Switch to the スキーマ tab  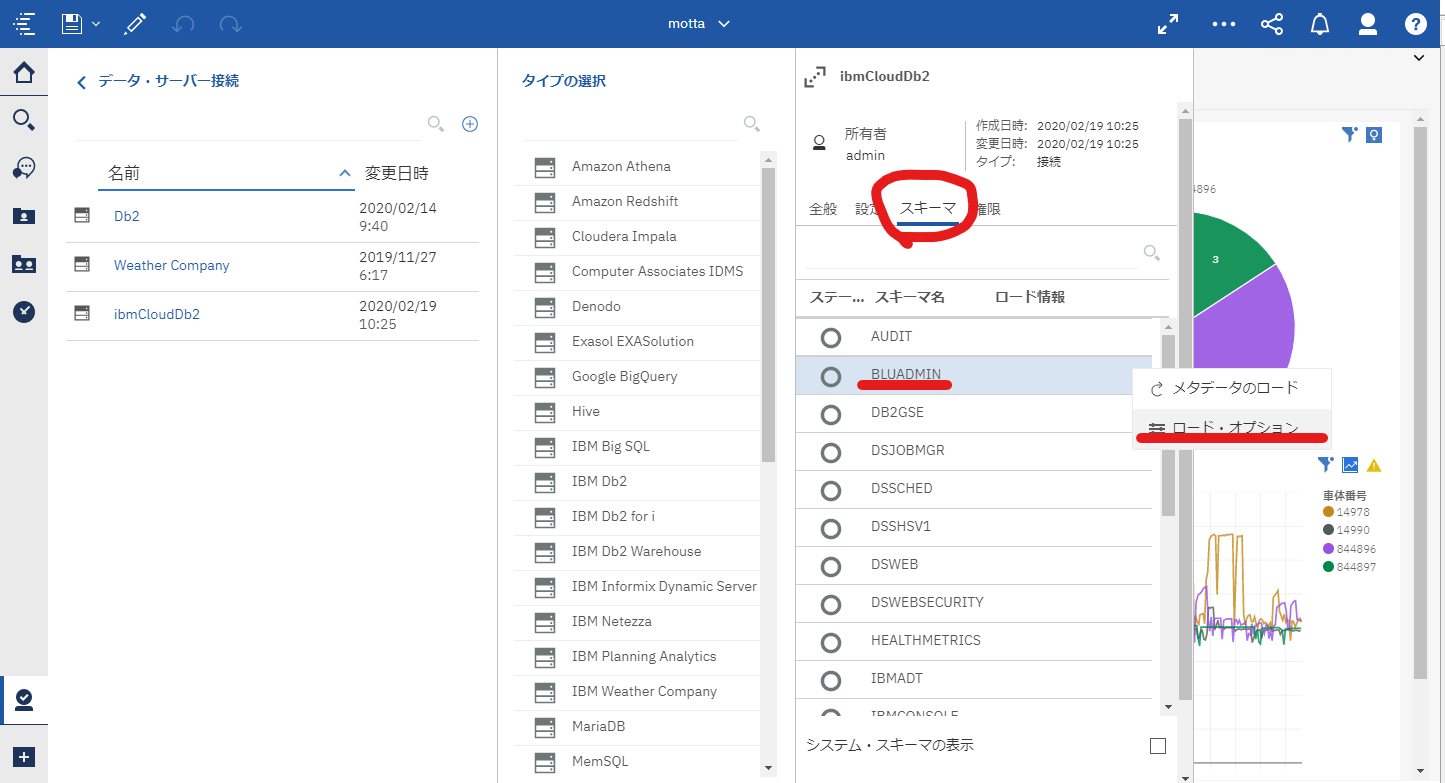tap(927, 209)
